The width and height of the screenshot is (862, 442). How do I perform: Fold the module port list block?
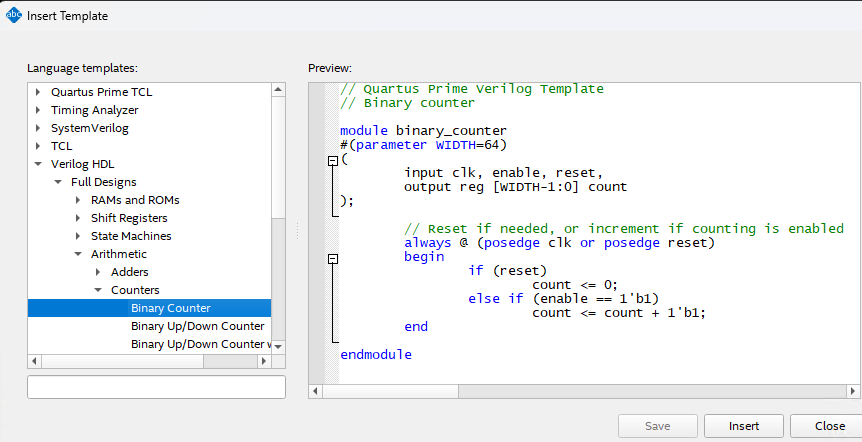334,161
